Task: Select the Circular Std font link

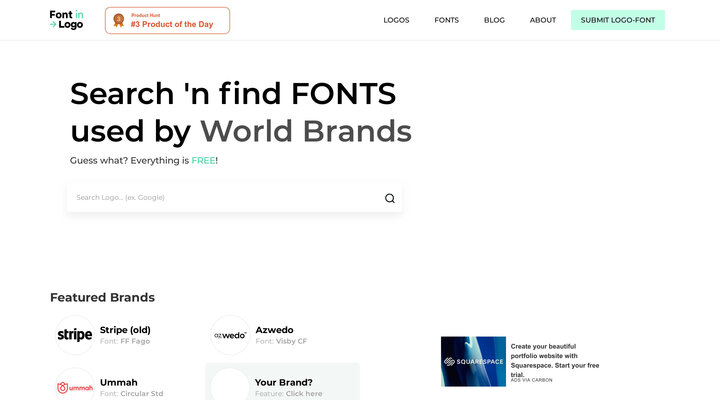Action: pyautogui.click(x=141, y=394)
